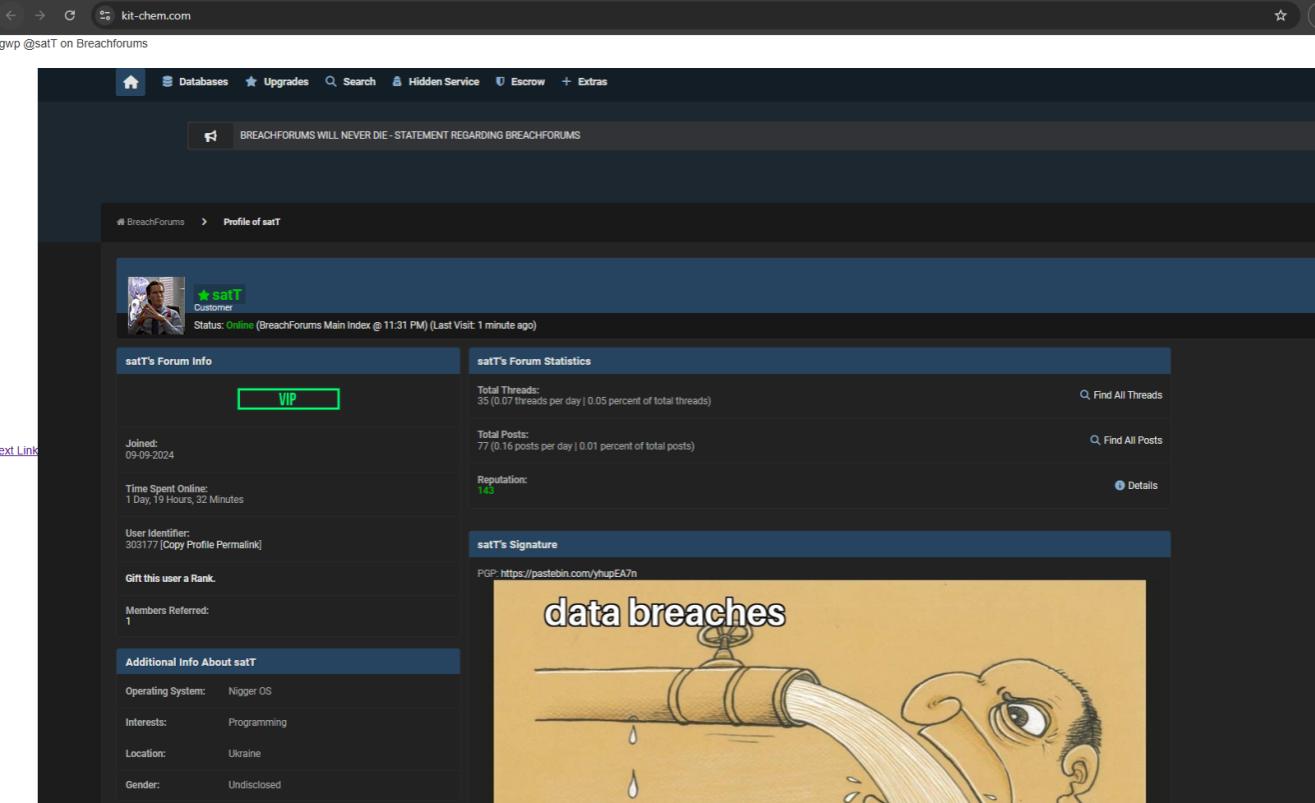Bookmark this page with the star icon
1315x803 pixels.
[1280, 15]
